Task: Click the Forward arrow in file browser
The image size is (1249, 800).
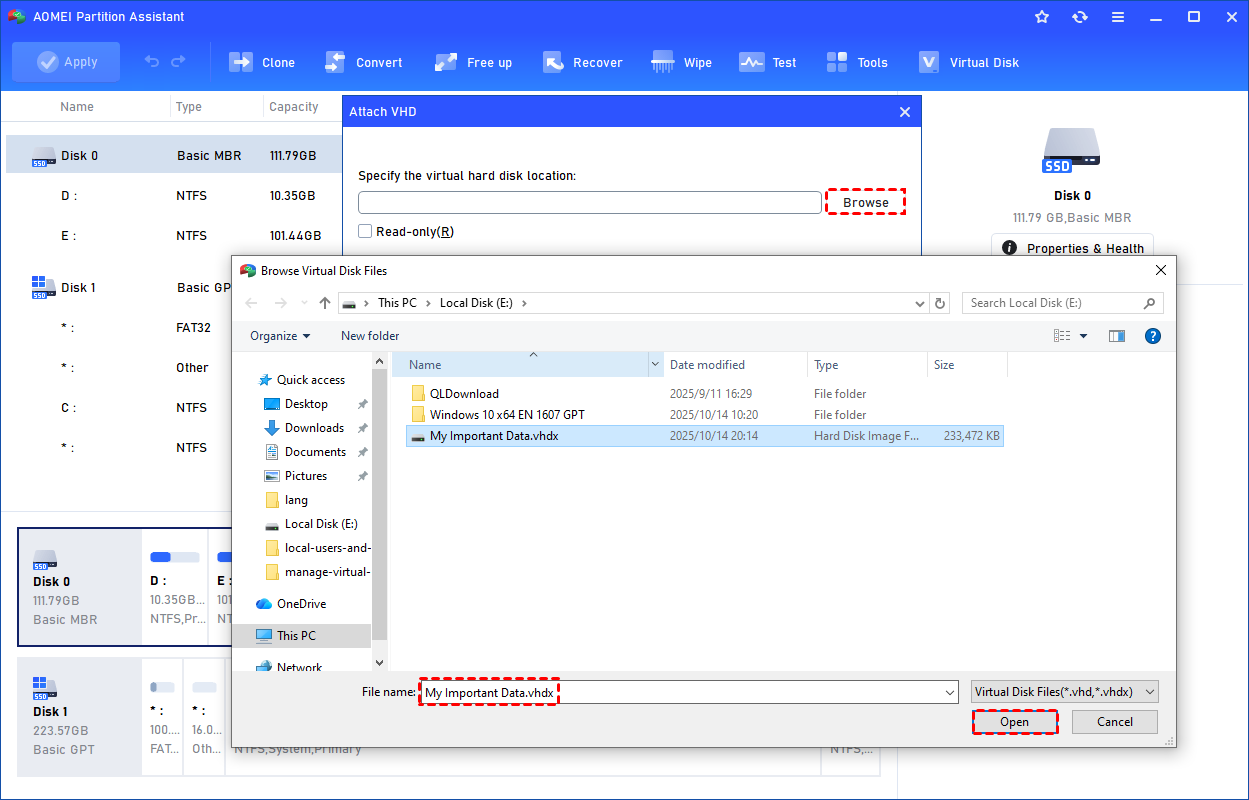Action: click(x=281, y=303)
